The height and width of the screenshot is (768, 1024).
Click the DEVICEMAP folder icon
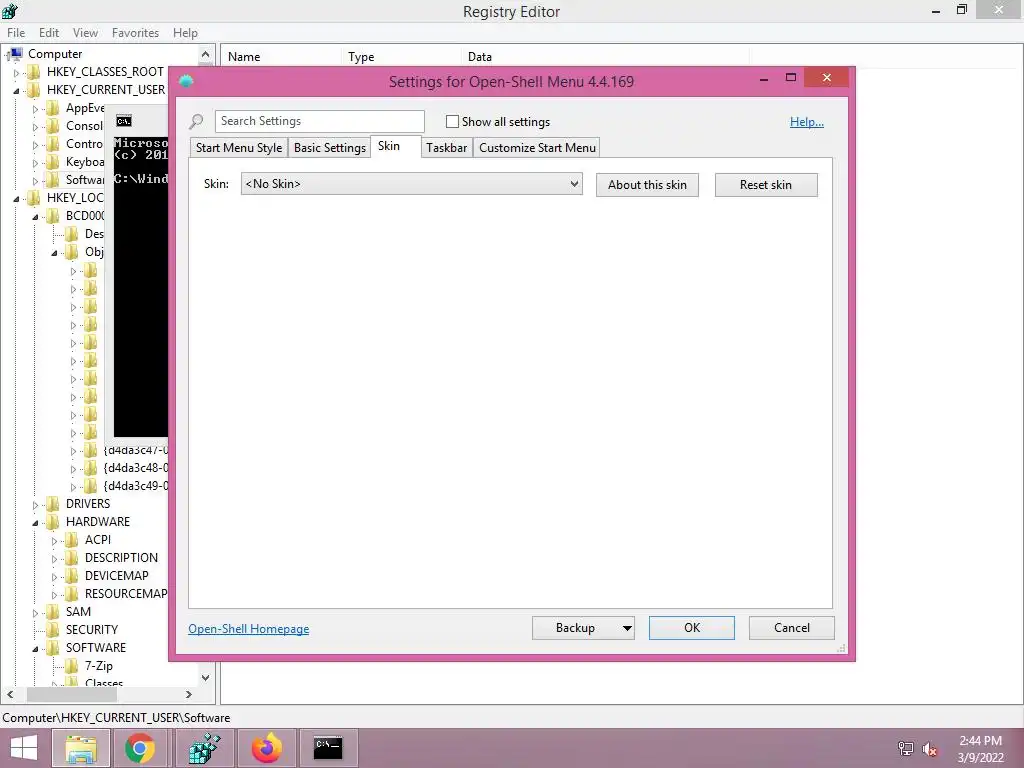[x=72, y=575]
